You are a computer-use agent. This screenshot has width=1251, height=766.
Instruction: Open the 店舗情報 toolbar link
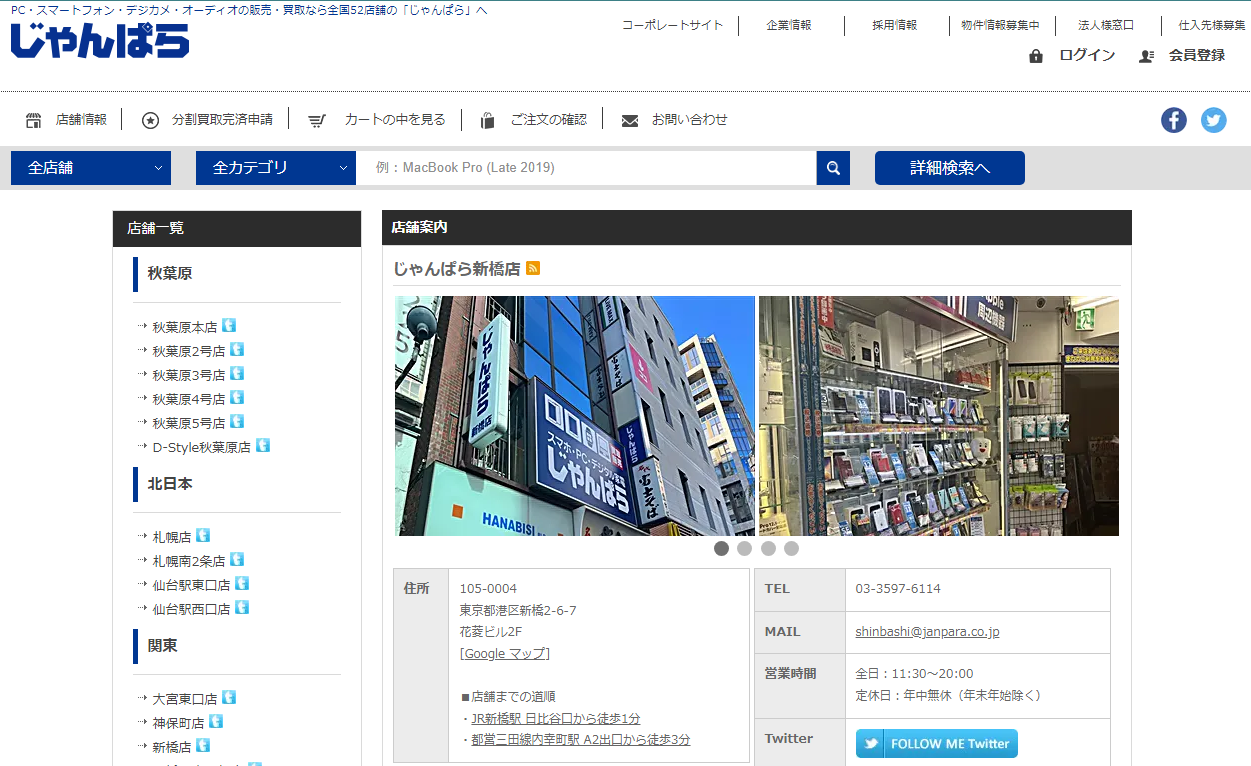tap(81, 120)
